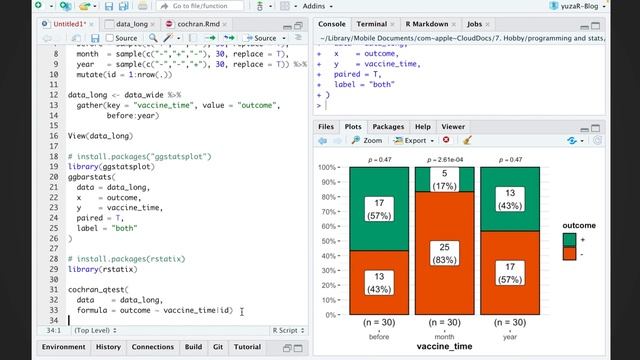This screenshot has height=360, width=640.
Task: Save current document from main toolbar
Action: 109,6
